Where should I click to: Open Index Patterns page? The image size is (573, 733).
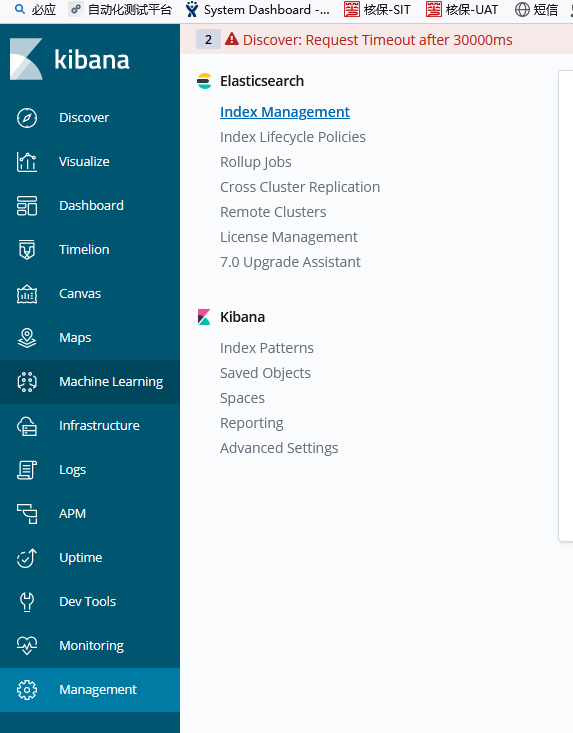coord(267,348)
